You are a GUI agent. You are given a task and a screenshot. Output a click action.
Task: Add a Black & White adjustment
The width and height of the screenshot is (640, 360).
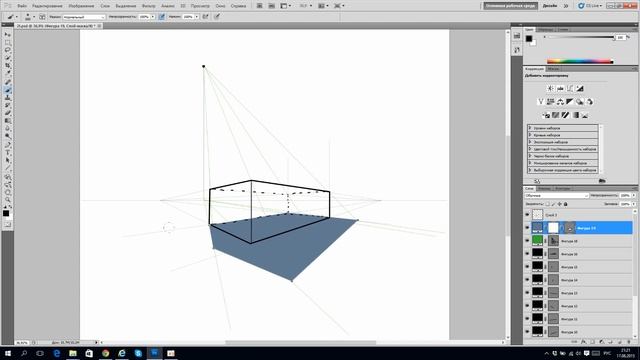[570, 102]
